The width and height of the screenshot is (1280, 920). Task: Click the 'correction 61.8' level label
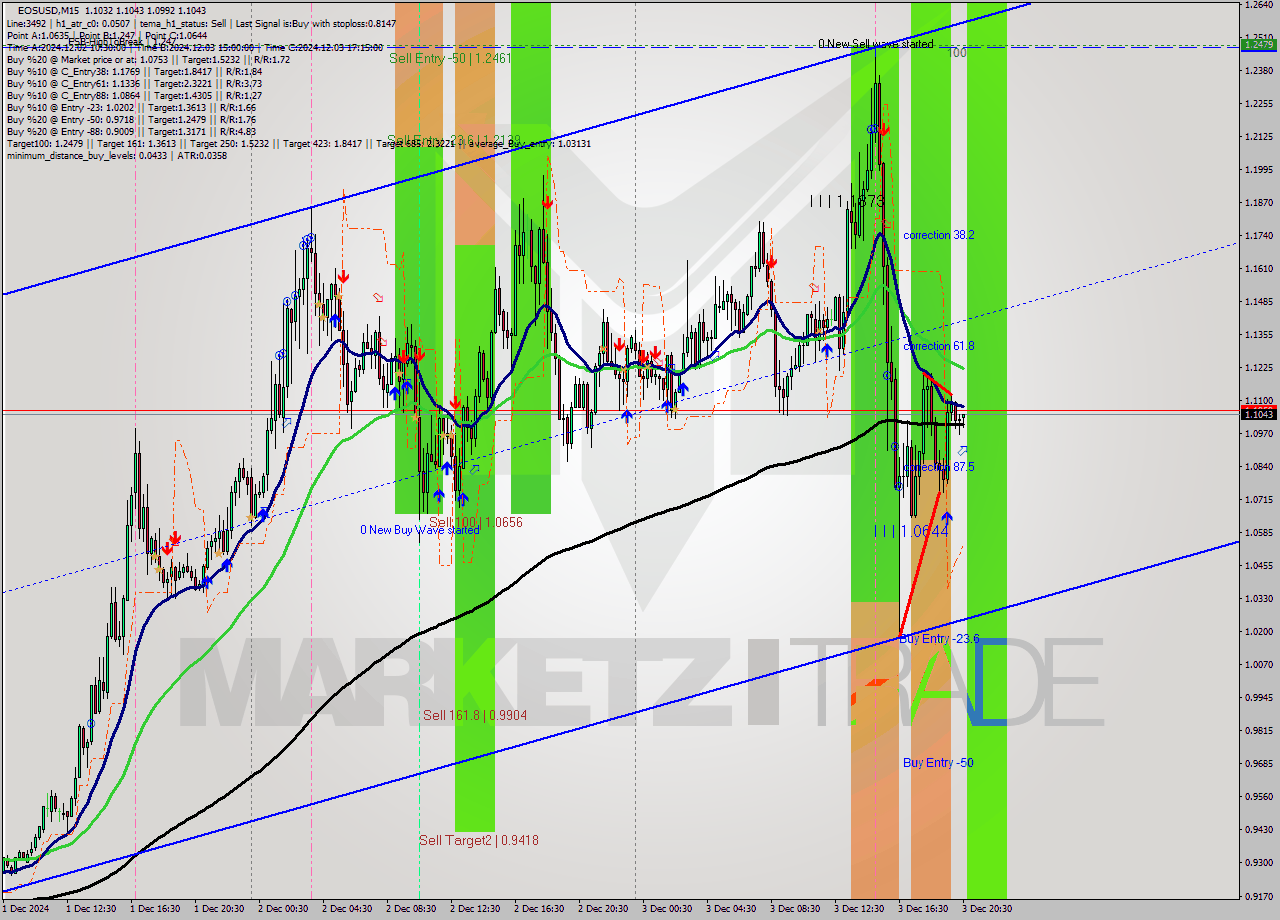pos(938,346)
